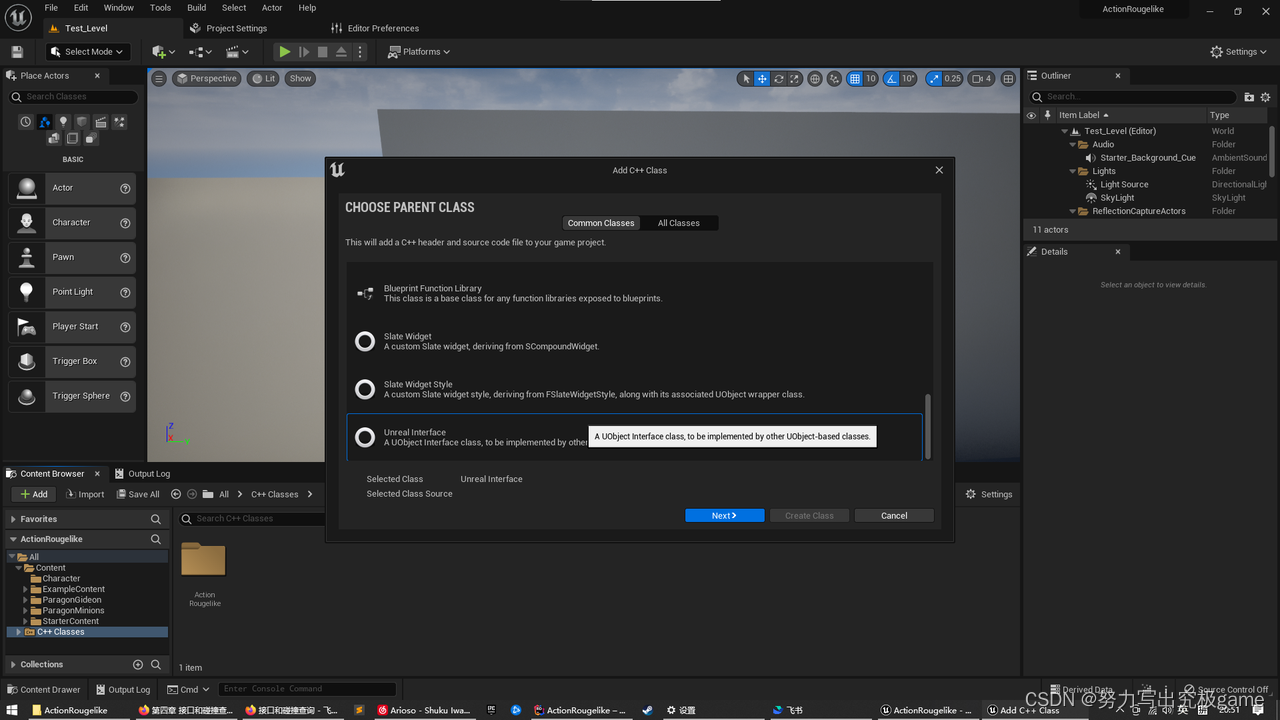This screenshot has height=720, width=1280.
Task: Click Outliner settings gear icon
Action: 1265,97
